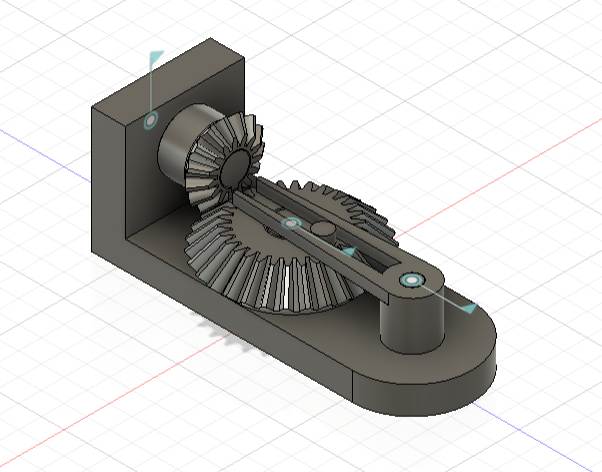This screenshot has height=472, width=602.
Task: Pick the side face of the cylindrical pivot post
Action: (411, 323)
